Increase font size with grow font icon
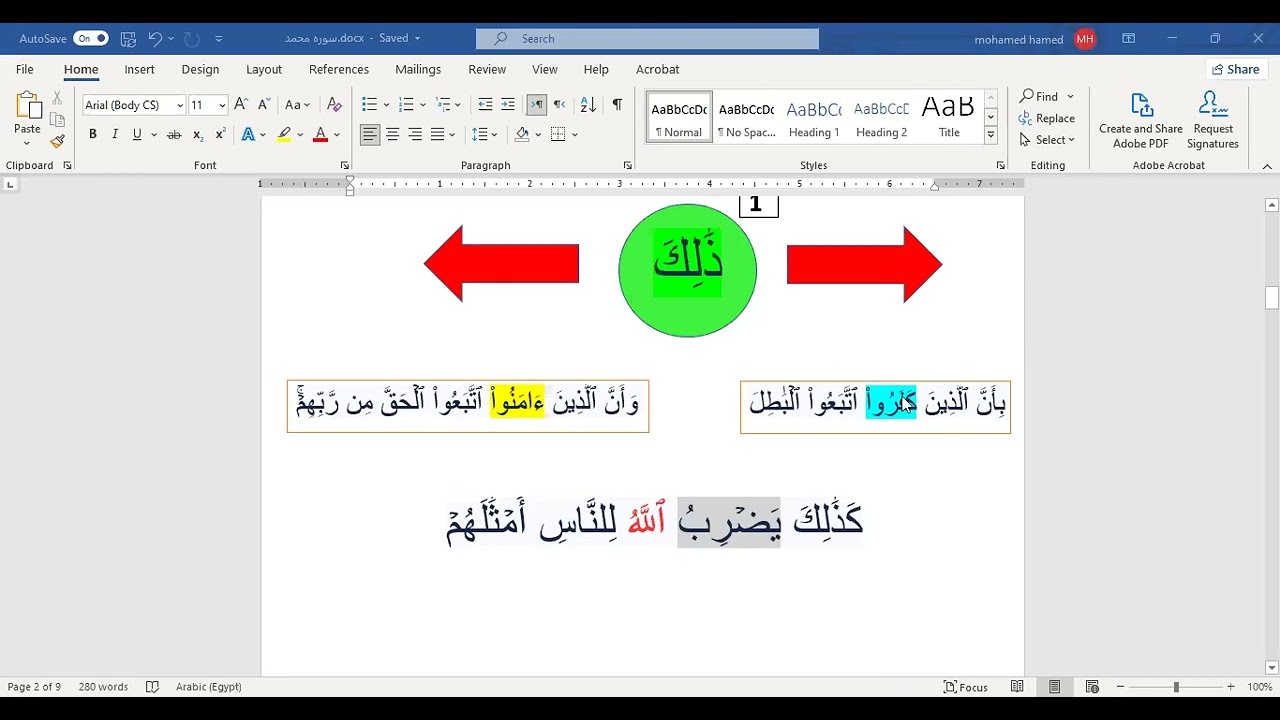The image size is (1280, 720). pos(241,105)
